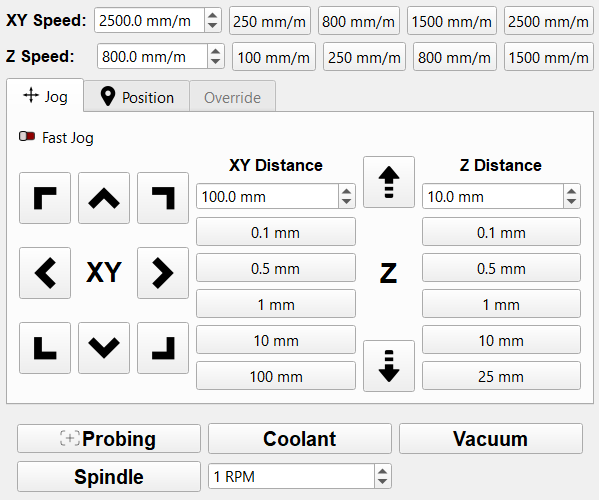The height and width of the screenshot is (500, 599).
Task: Increase XY Speed using spinner arrow
Action: pyautogui.click(x=213, y=16)
